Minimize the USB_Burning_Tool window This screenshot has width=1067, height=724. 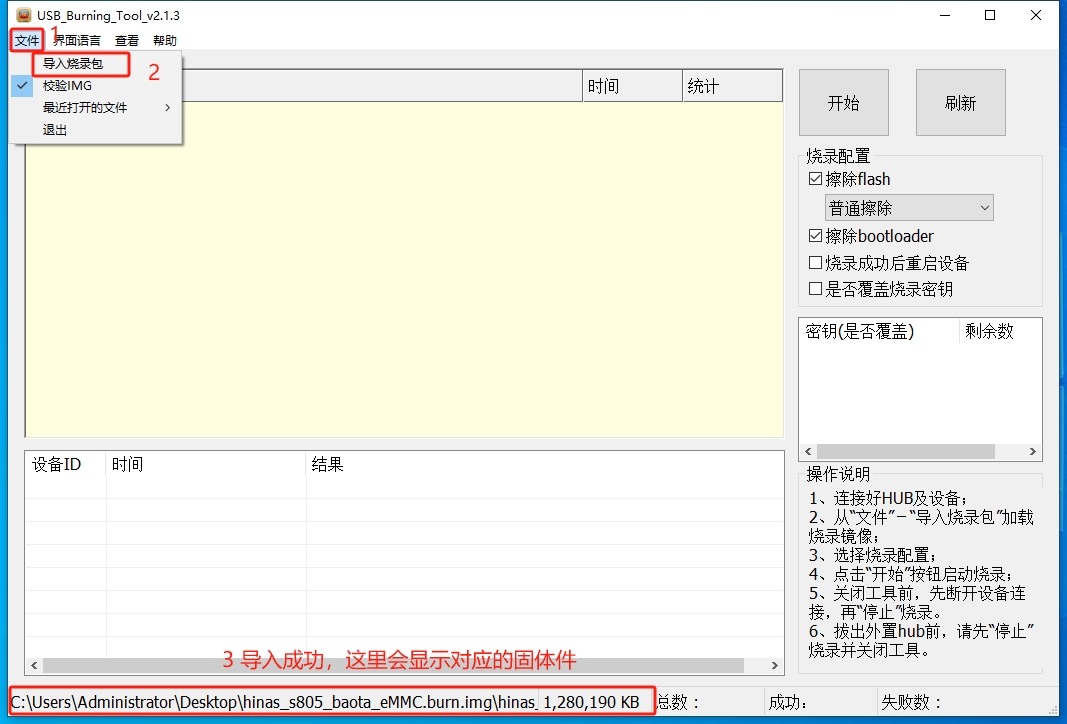point(945,15)
